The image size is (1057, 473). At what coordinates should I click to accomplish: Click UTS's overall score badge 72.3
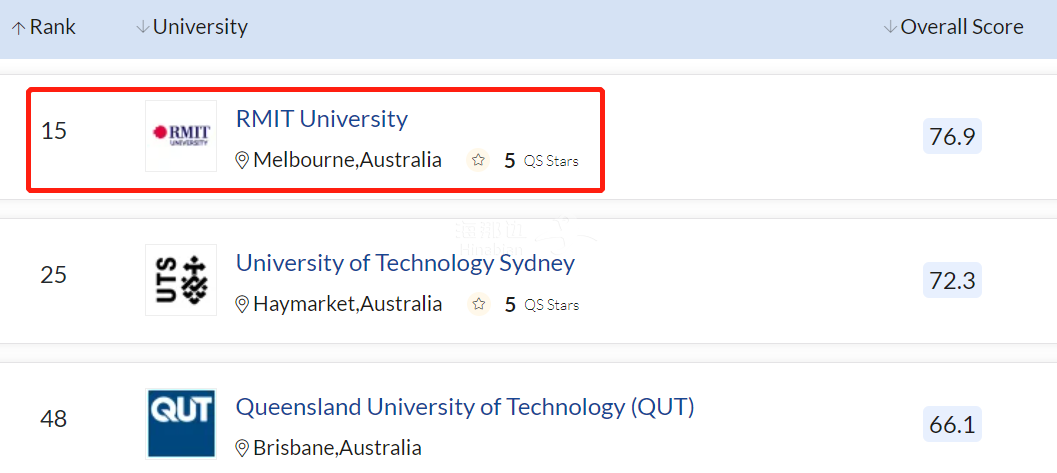tap(952, 280)
